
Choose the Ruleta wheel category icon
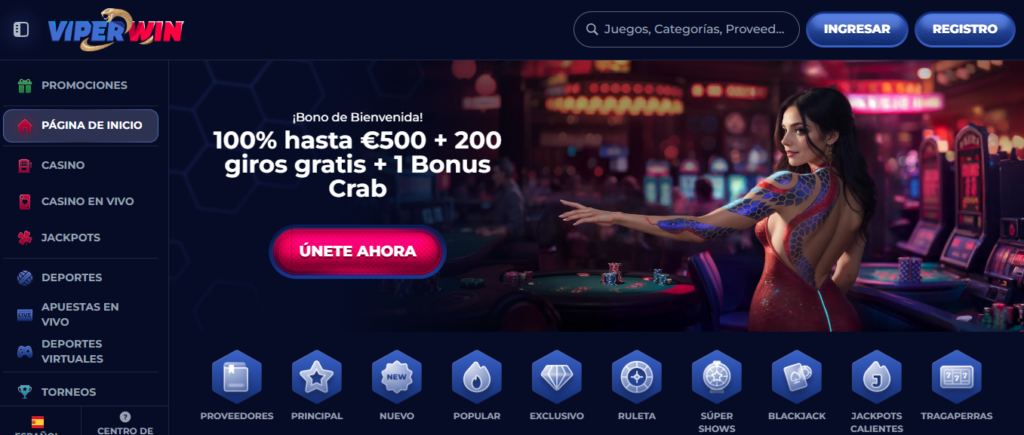click(637, 377)
